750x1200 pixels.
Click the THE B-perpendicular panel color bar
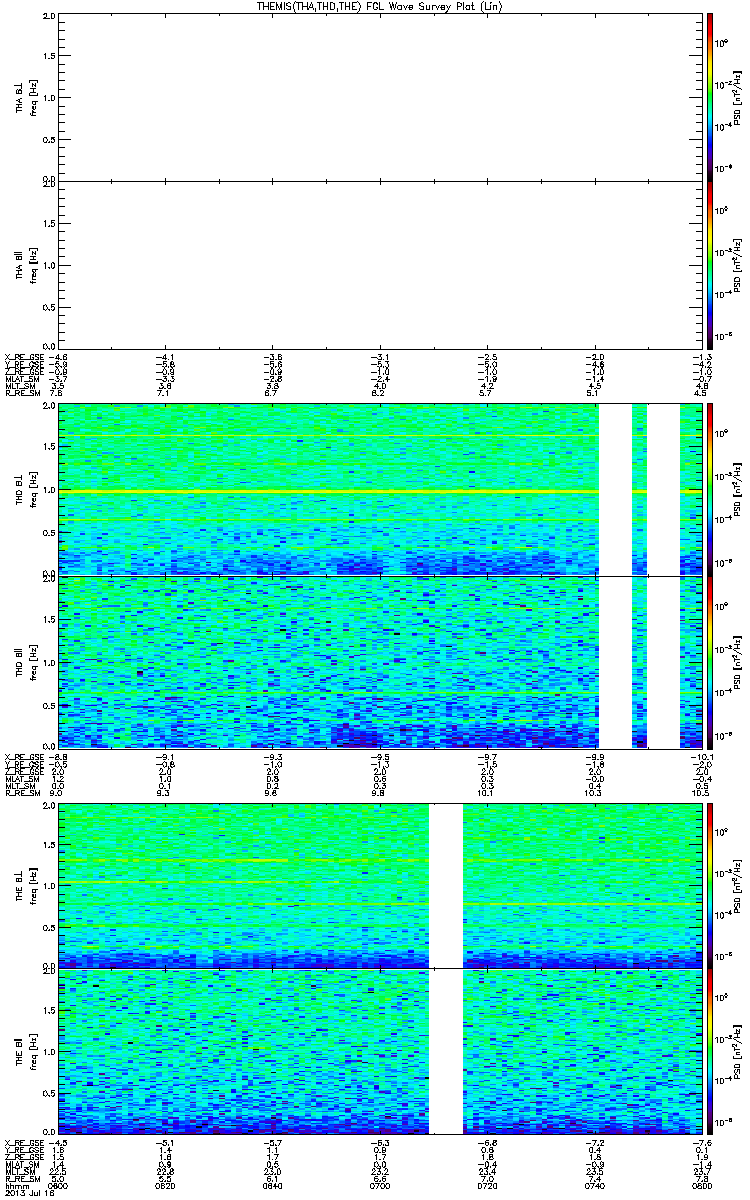coord(710,885)
